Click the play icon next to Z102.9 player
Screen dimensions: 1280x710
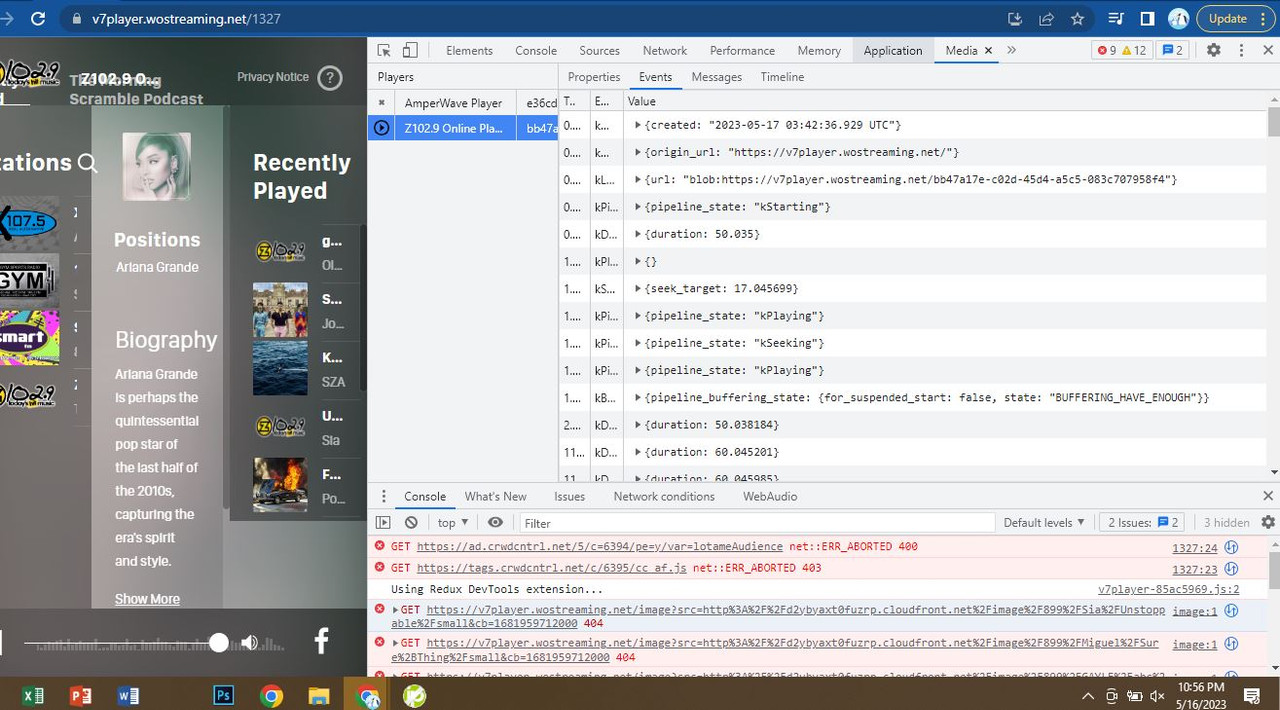(381, 128)
